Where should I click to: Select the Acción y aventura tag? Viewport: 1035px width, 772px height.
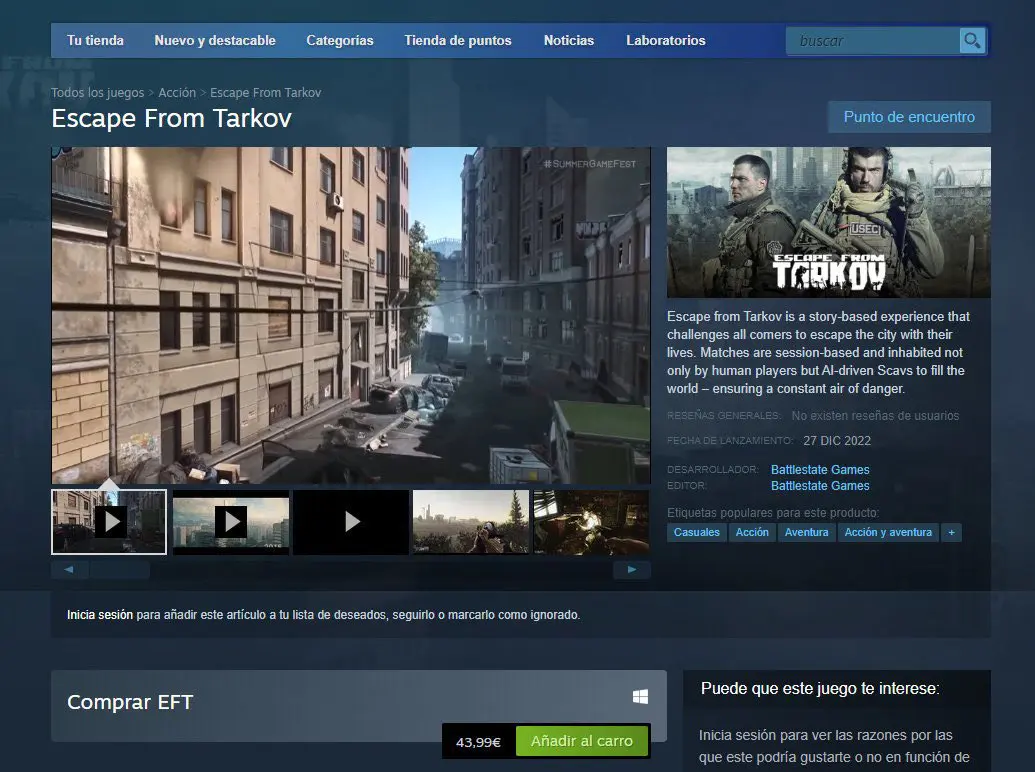pos(888,532)
